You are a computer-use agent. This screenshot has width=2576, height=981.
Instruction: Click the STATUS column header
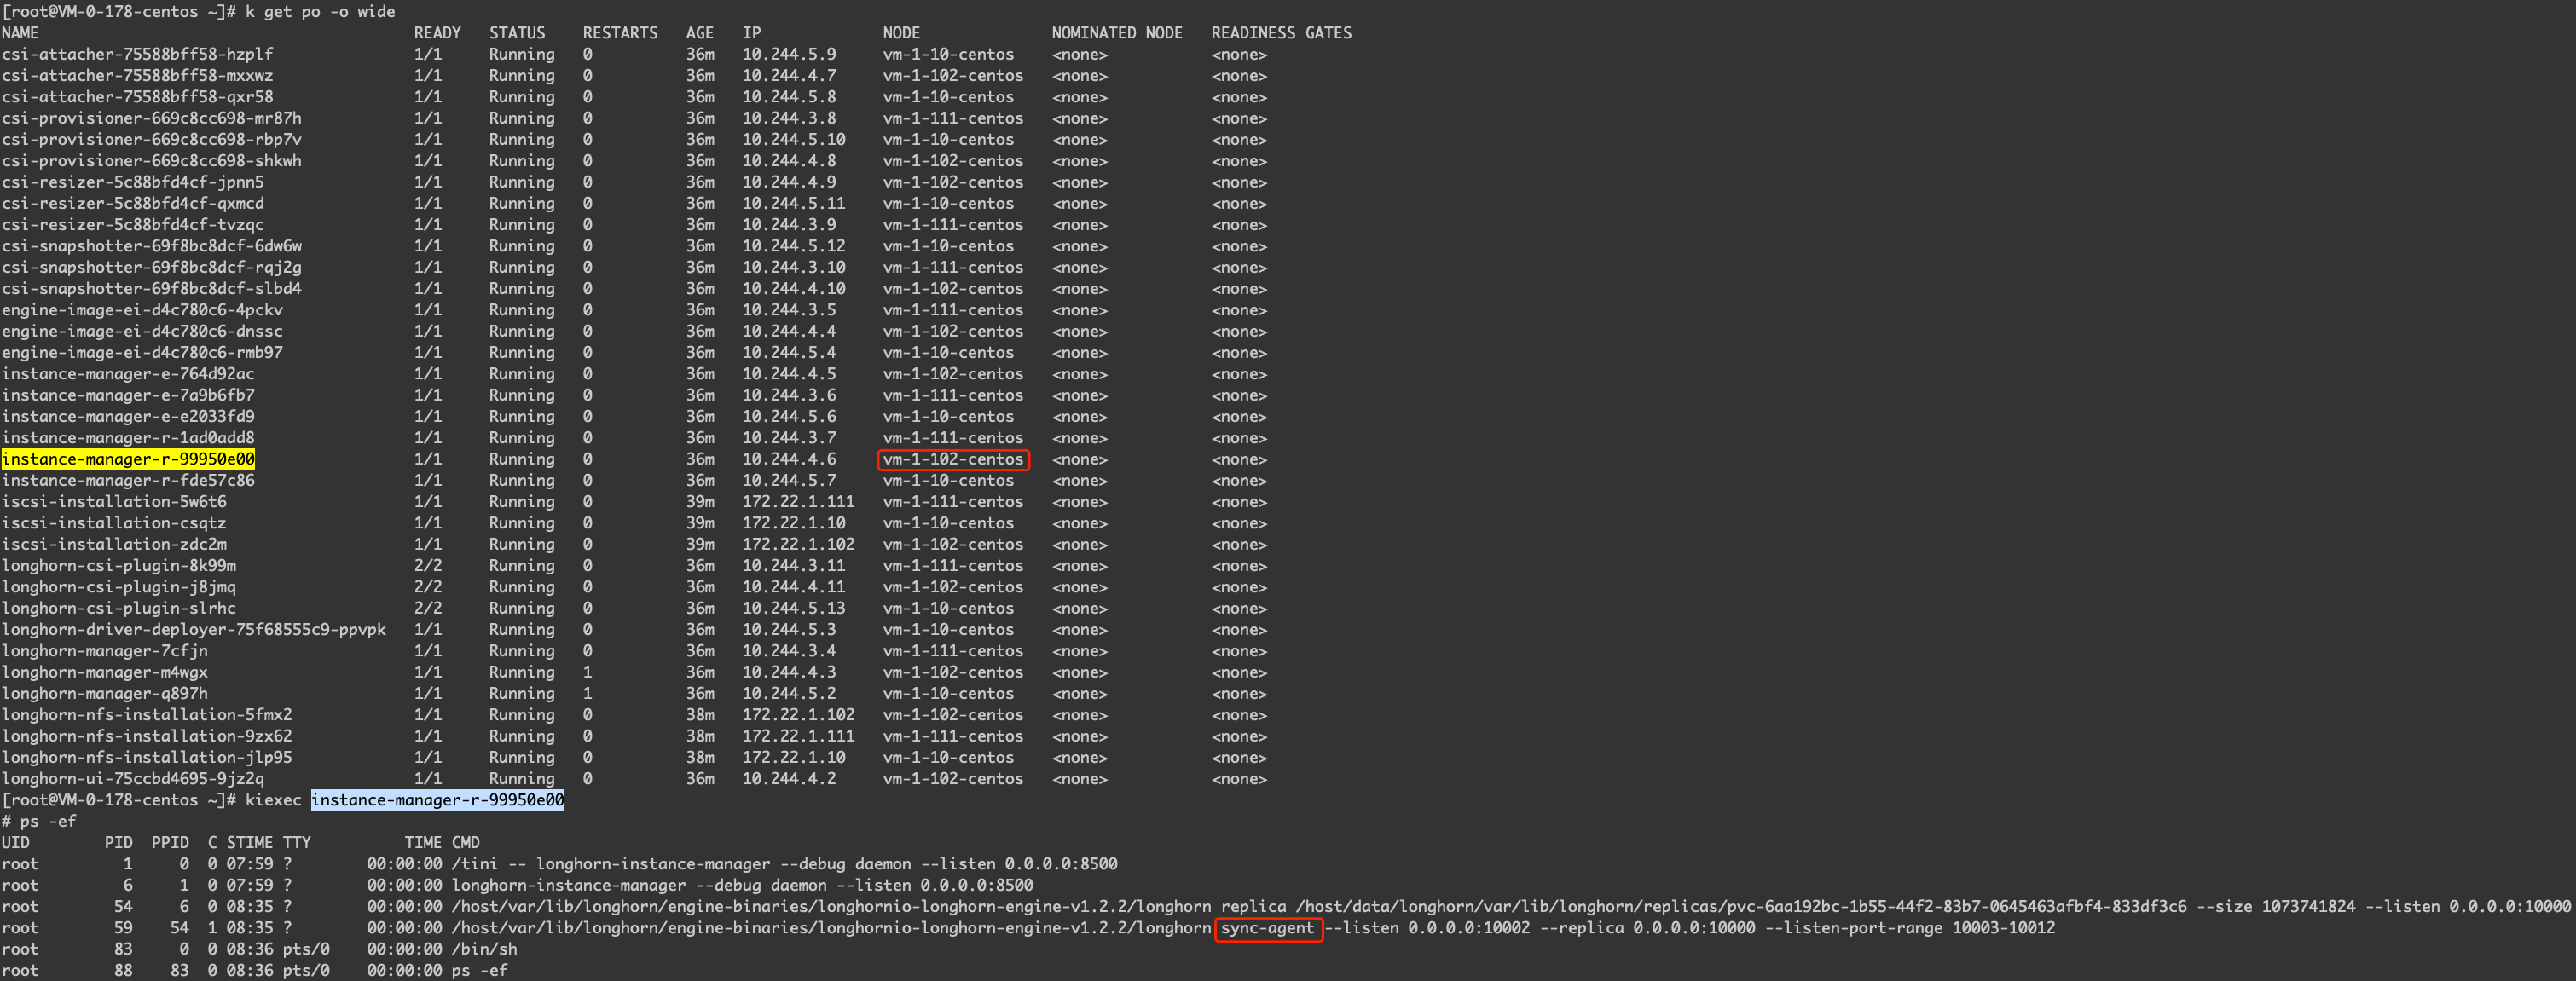click(517, 33)
